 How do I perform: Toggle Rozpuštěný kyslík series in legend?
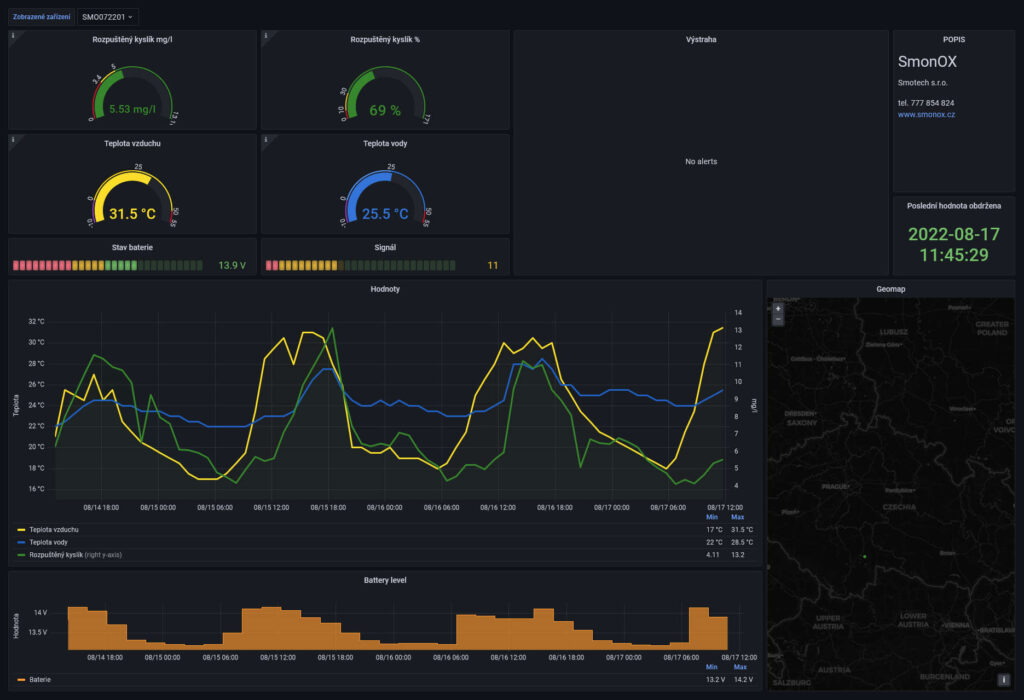[x=58, y=554]
